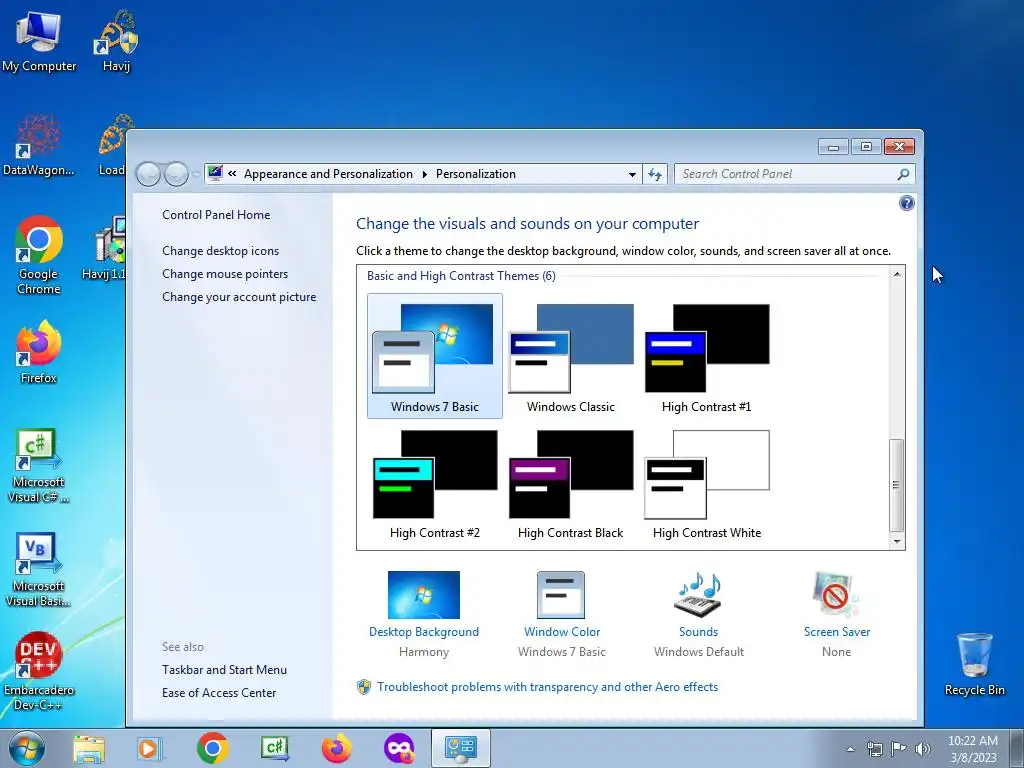Select the Windows 7 Basic theme
The height and width of the screenshot is (768, 1024).
click(x=435, y=356)
